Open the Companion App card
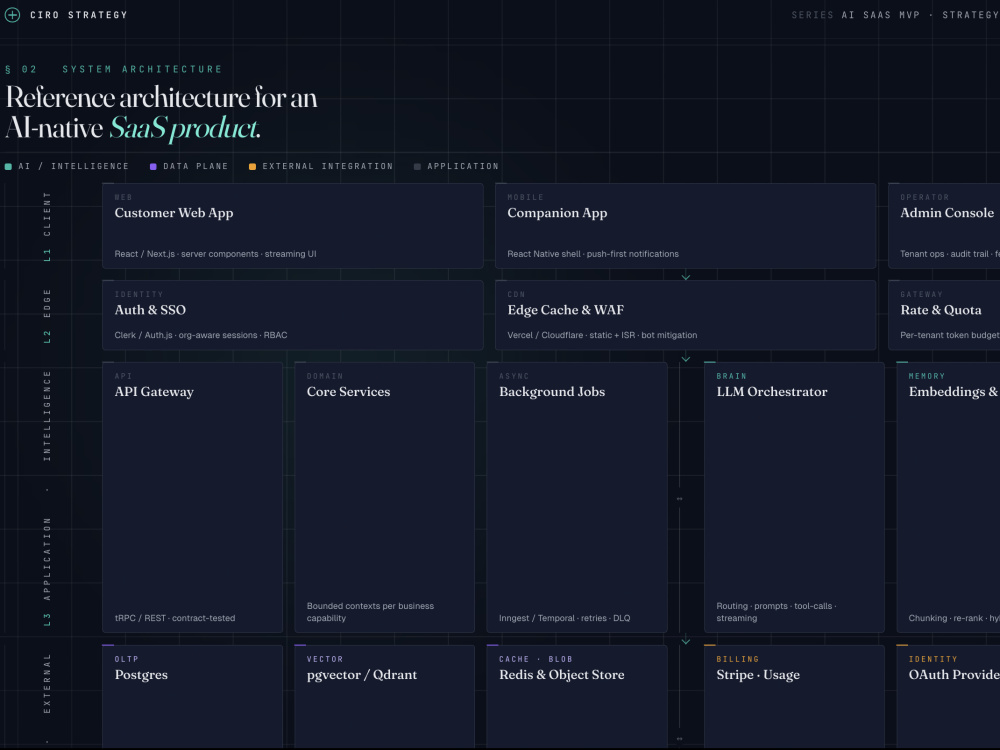 point(686,226)
